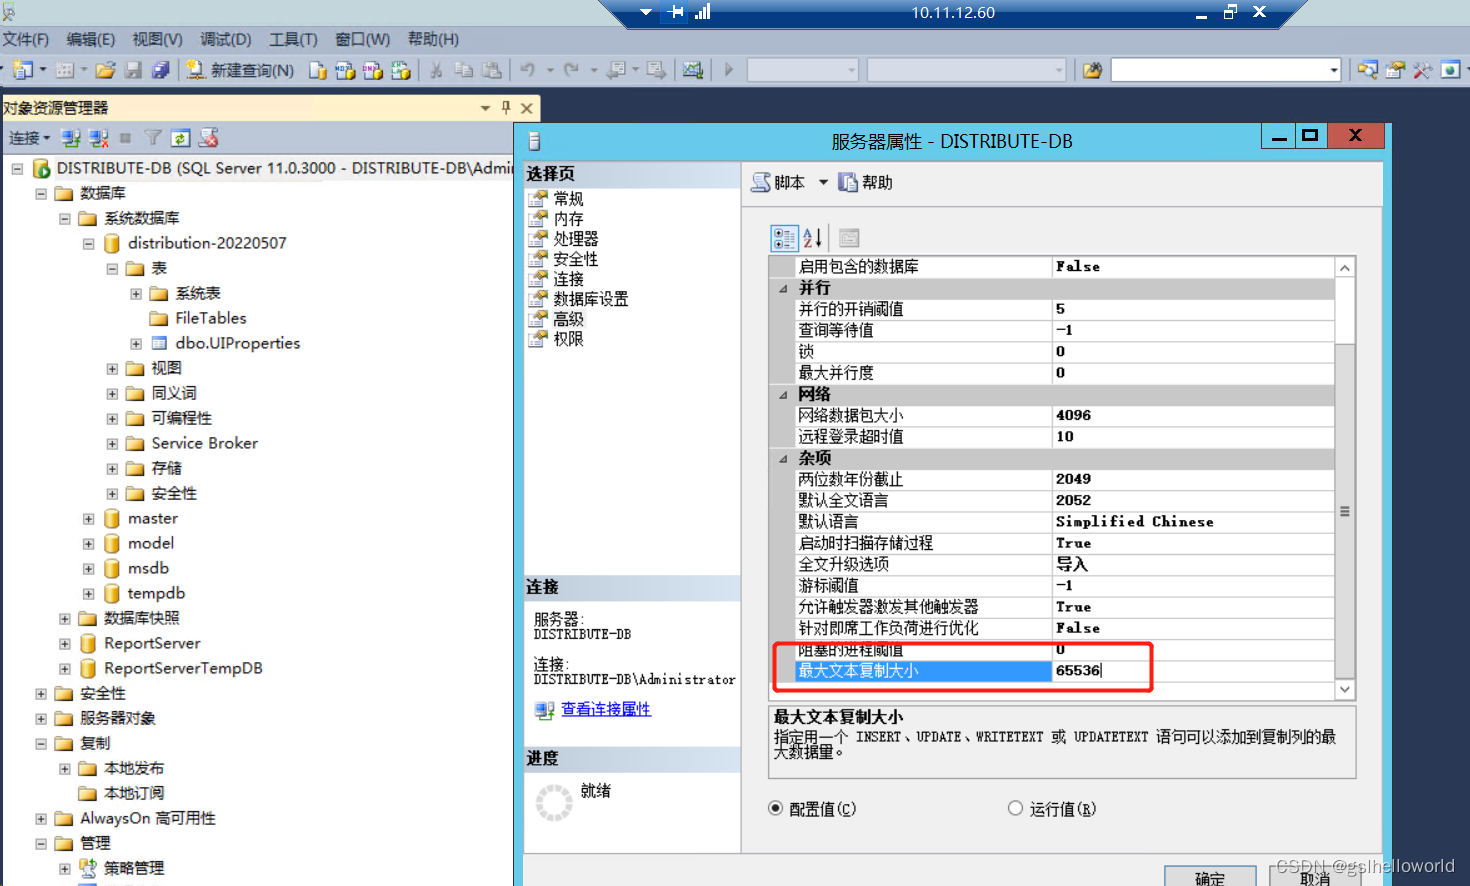Click the Properties Window icon in top toolbar

click(x=1395, y=70)
